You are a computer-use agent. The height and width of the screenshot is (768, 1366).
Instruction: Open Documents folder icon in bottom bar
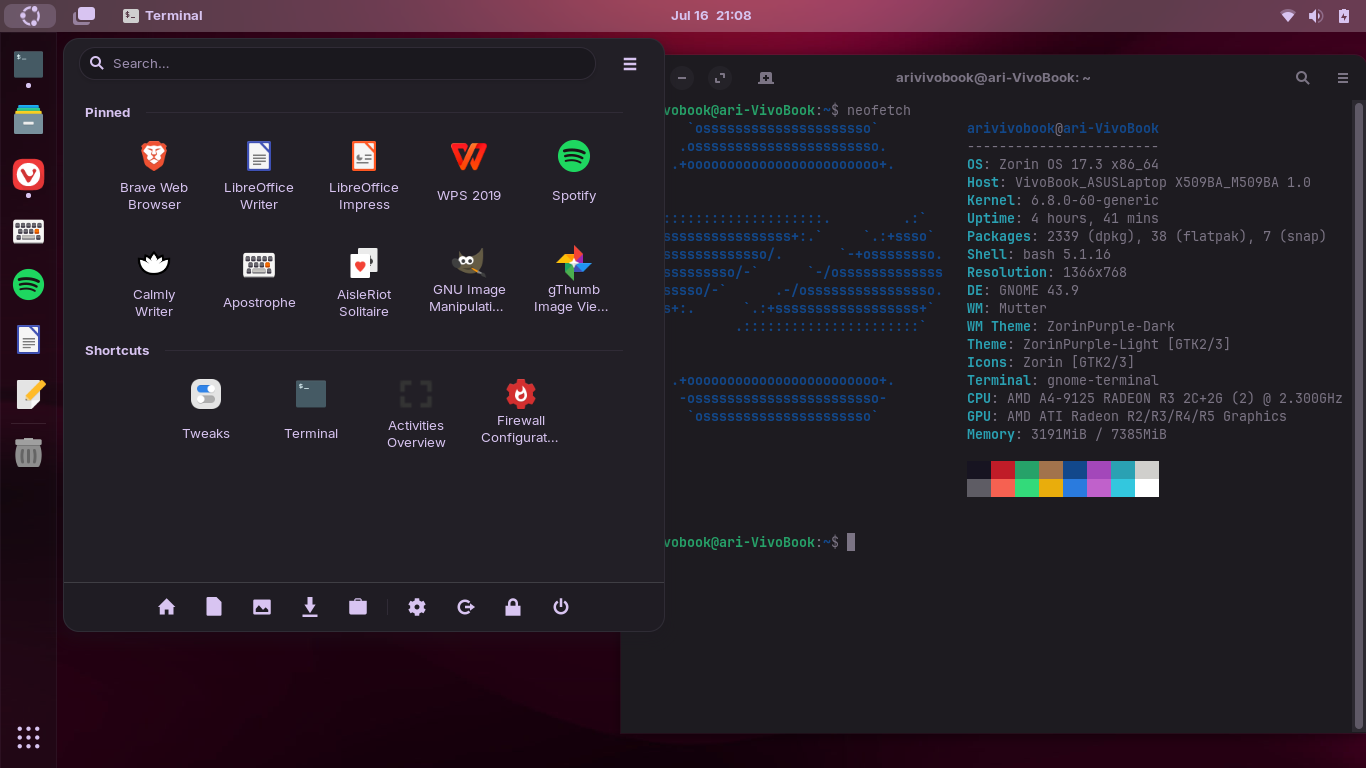(x=214, y=607)
